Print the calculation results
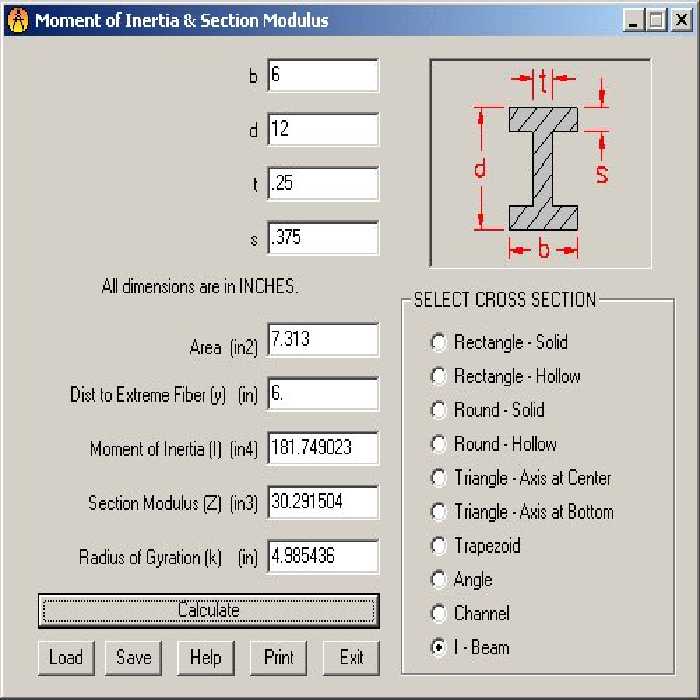This screenshot has height=700, width=700. click(x=278, y=658)
